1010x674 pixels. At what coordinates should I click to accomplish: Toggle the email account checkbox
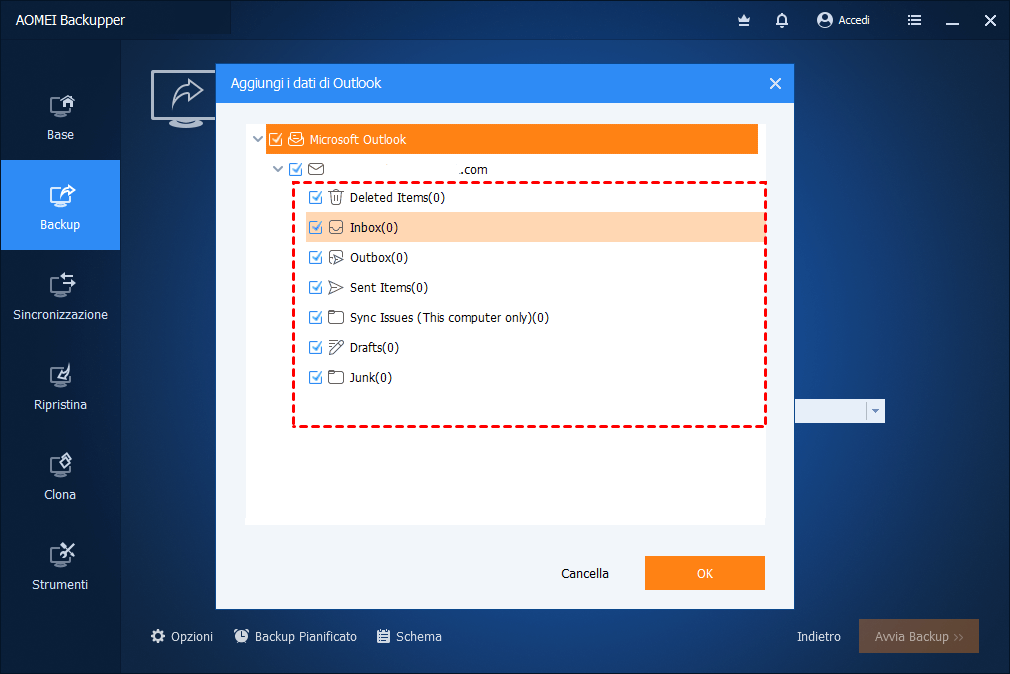[296, 169]
